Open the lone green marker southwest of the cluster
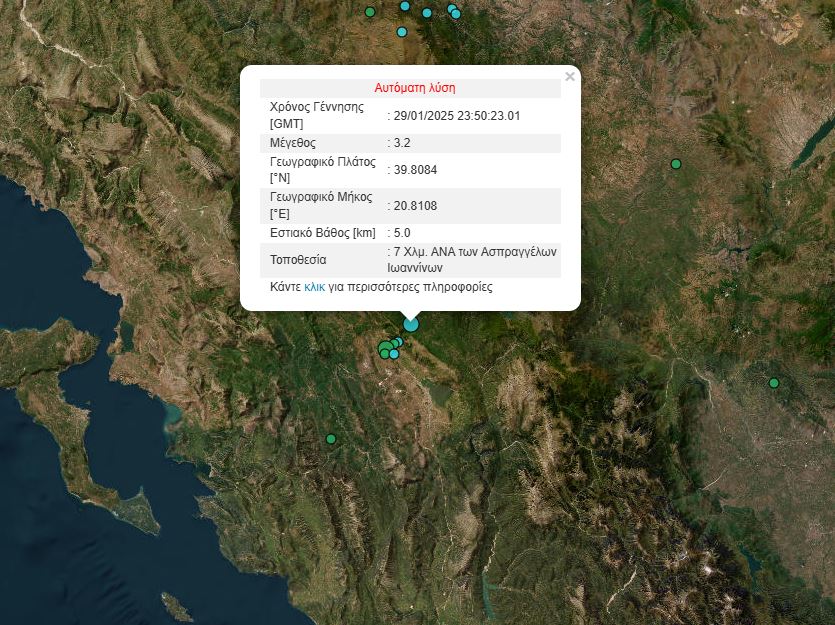 [x=331, y=438]
